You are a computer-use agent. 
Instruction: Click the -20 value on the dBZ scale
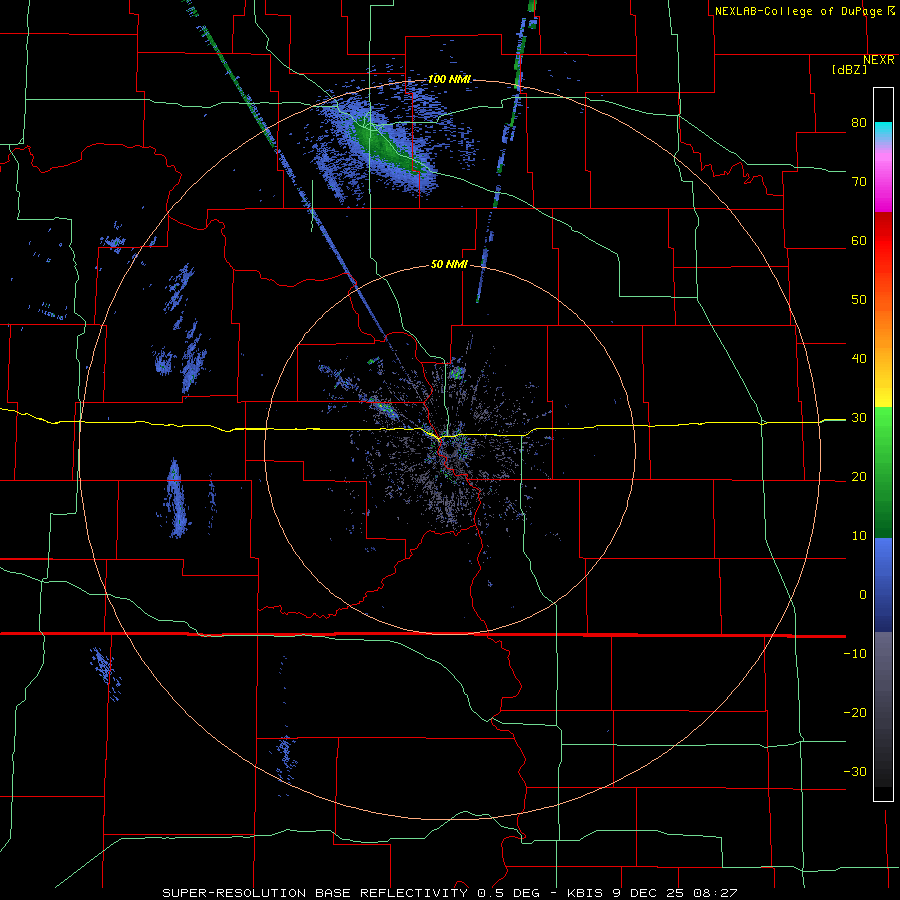855,713
